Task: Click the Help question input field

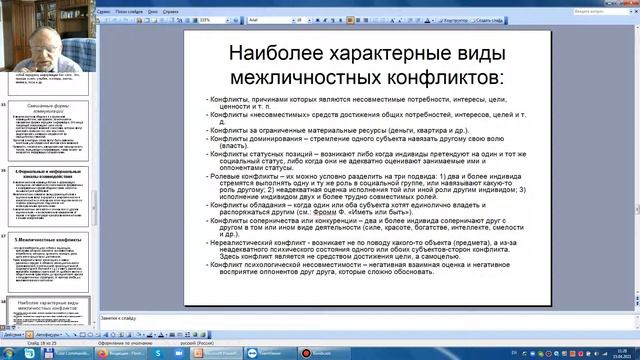Action: (x=601, y=12)
